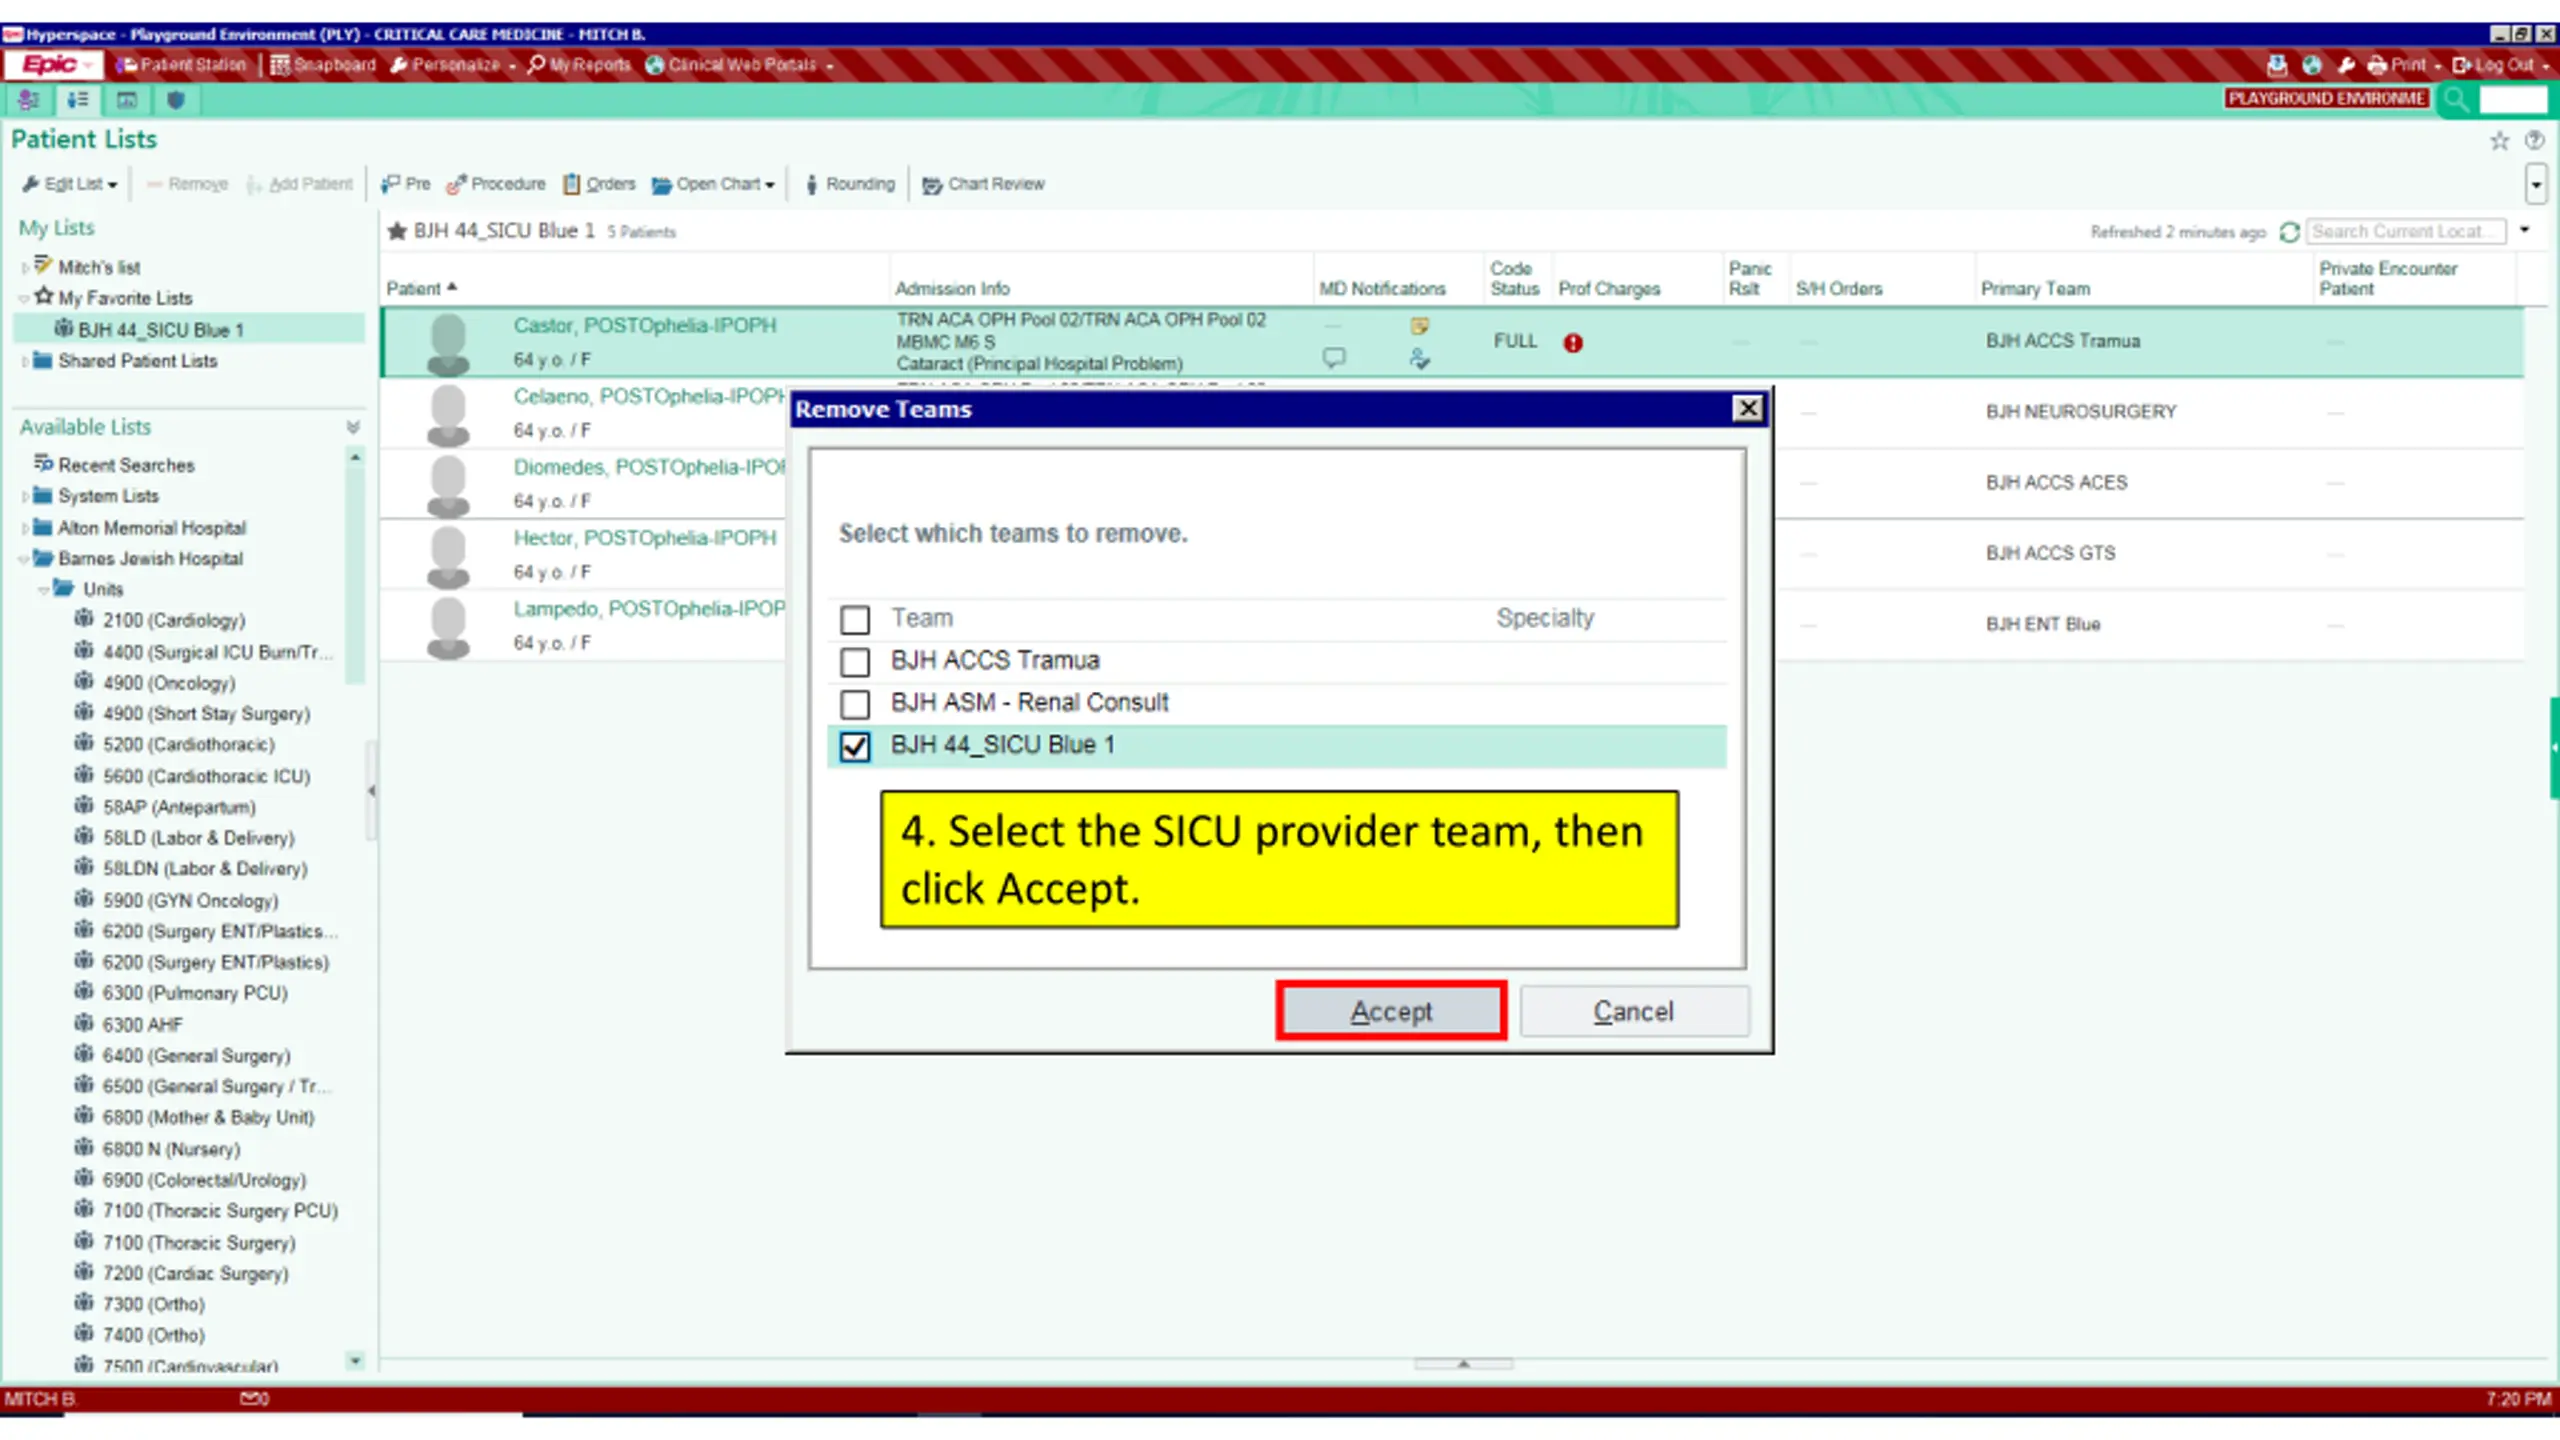This screenshot has height=1440, width=2560.
Task: Sort by the Patient column header
Action: pos(421,288)
